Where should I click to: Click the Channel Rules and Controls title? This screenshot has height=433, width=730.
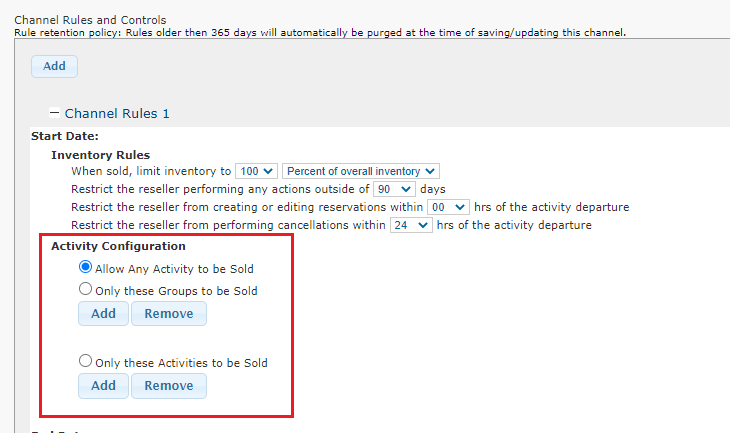(90, 20)
